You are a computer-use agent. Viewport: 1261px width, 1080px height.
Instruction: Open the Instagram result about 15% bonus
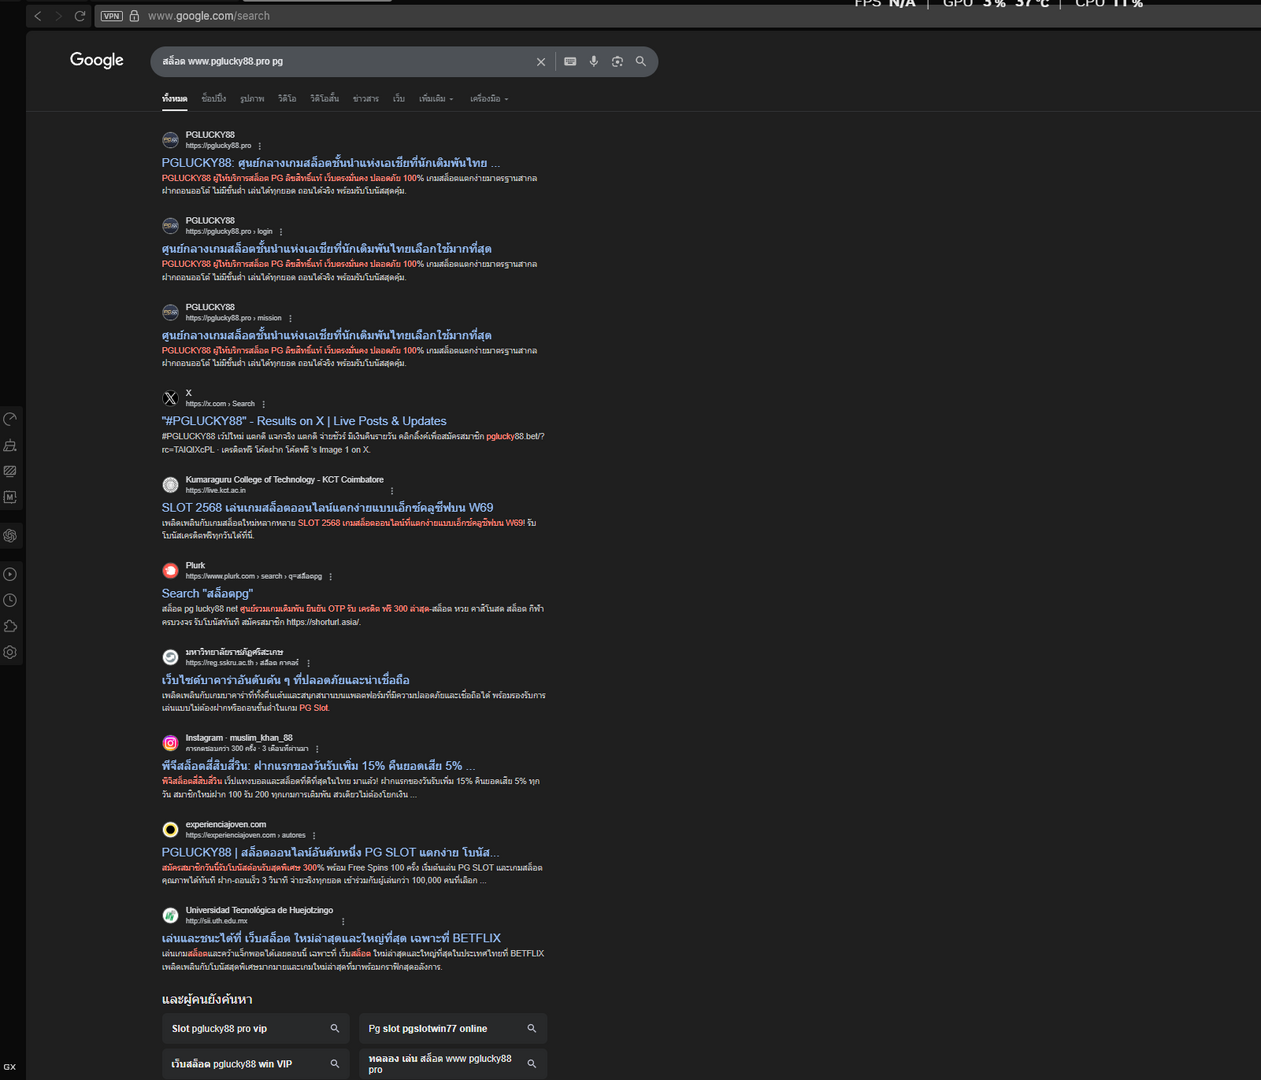319,767
